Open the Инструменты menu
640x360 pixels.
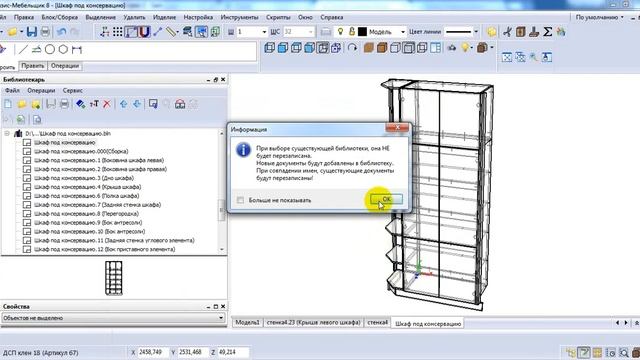click(239, 18)
